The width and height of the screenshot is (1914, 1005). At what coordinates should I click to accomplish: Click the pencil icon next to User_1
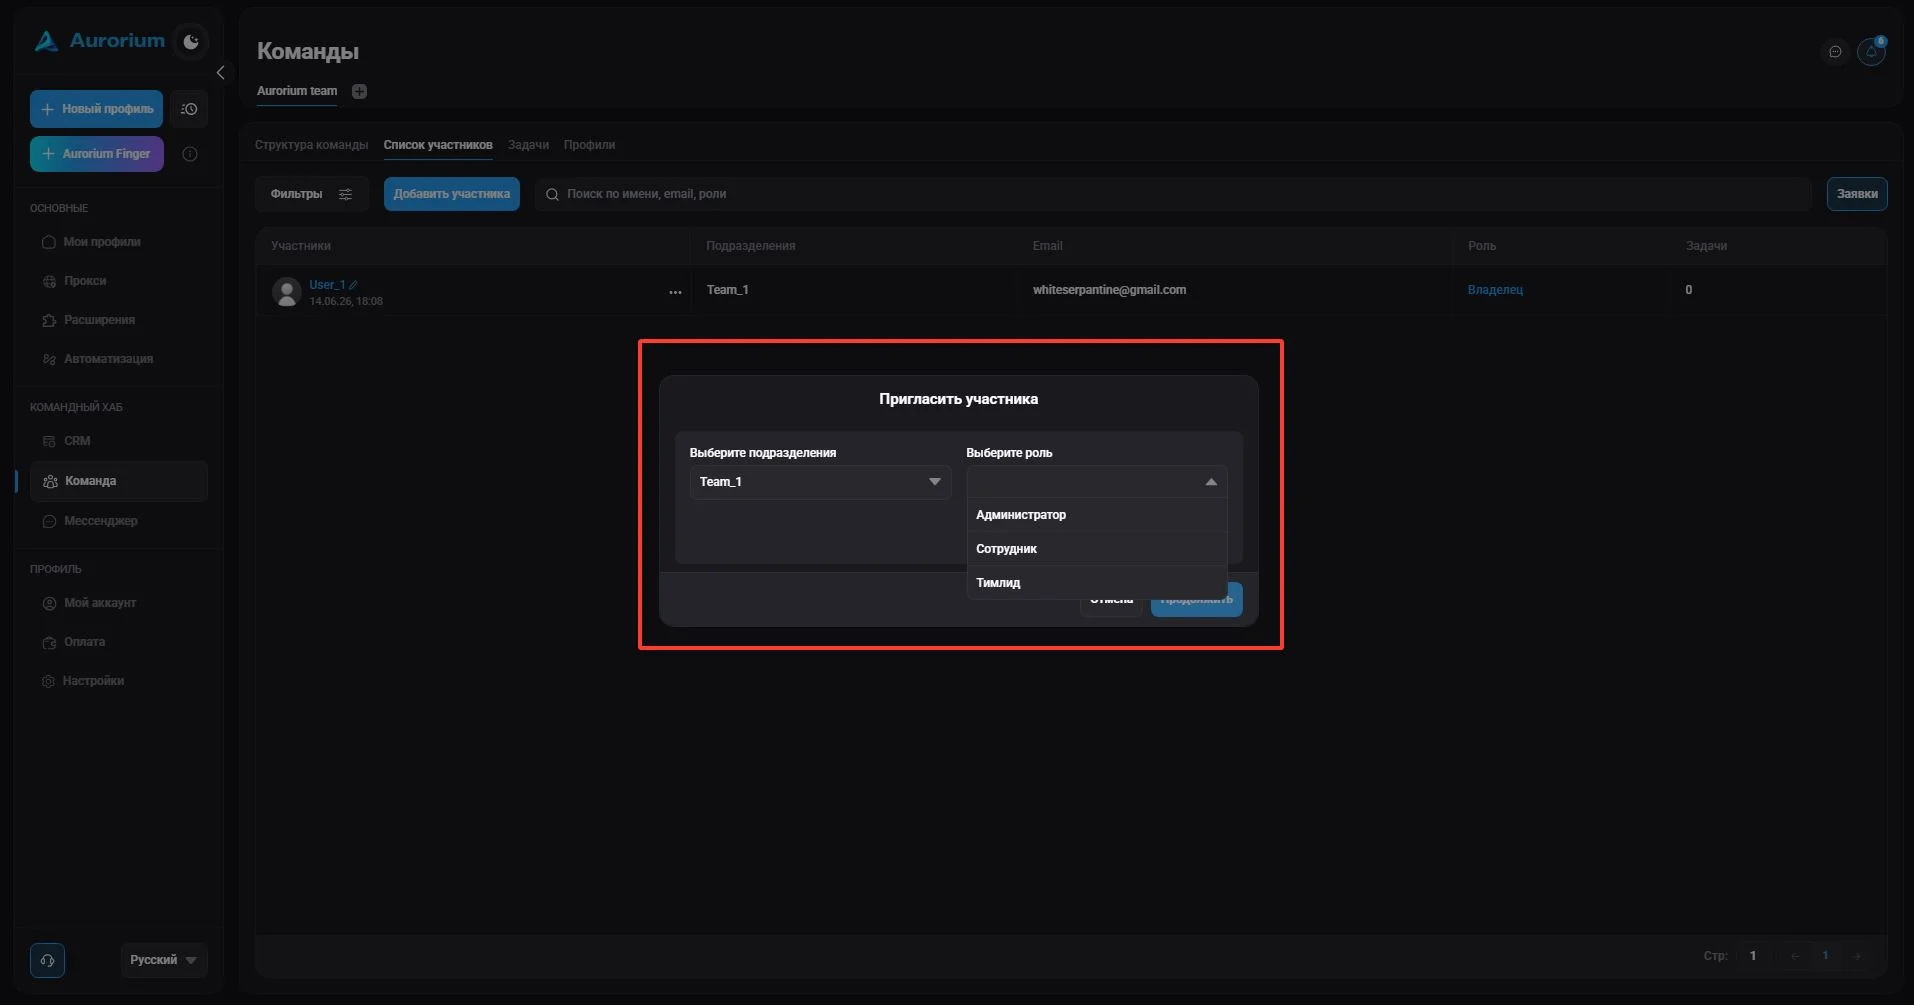(x=354, y=285)
